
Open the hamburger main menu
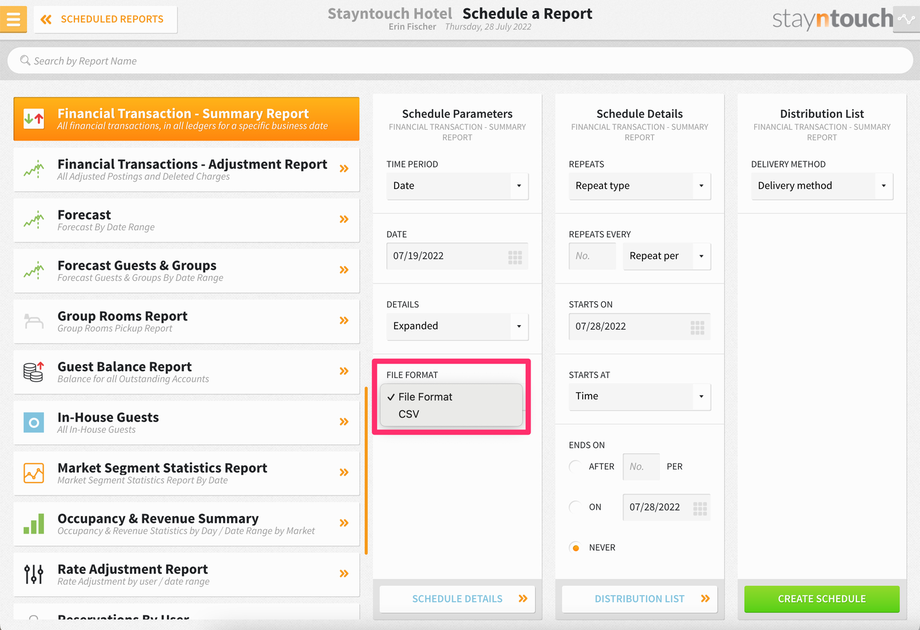point(13,19)
